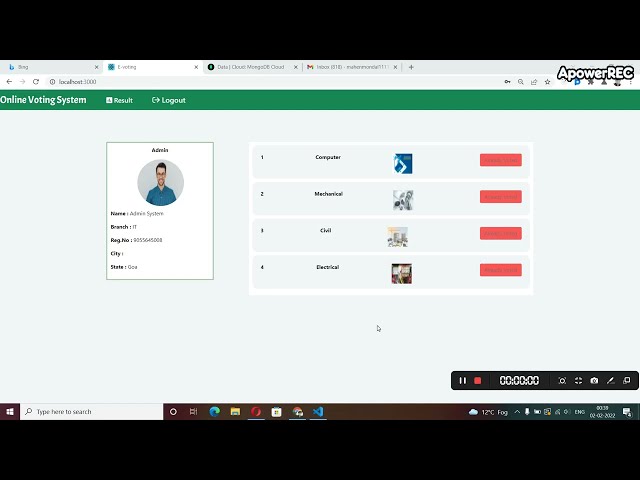Click the zoom magnifier icon in address bar
Screen dimensions: 640x480
tap(521, 82)
